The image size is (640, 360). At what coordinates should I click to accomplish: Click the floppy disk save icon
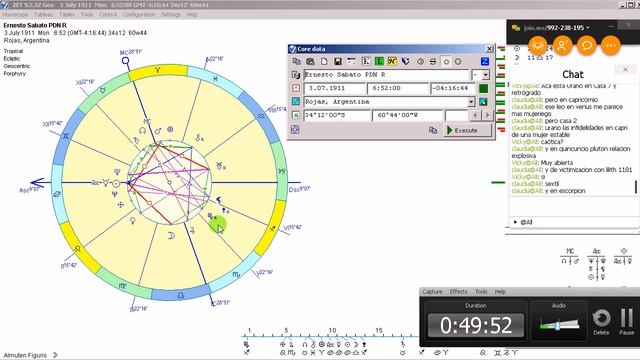[338, 62]
